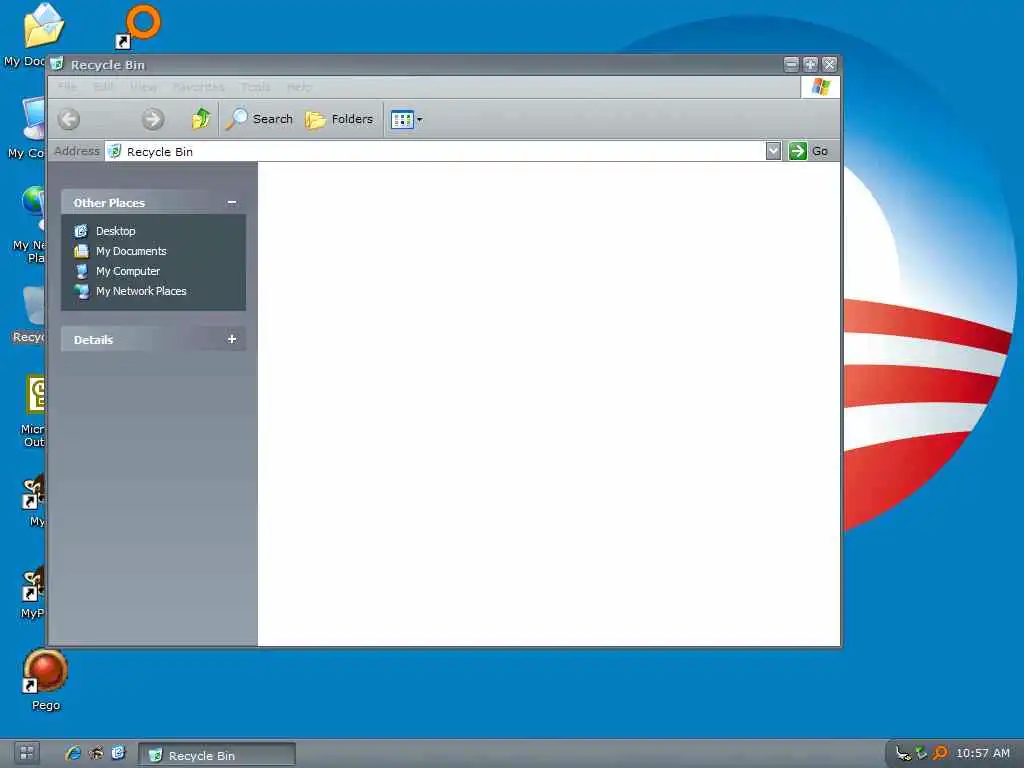This screenshot has height=768, width=1024.
Task: Open the Favorites menu
Action: point(199,87)
